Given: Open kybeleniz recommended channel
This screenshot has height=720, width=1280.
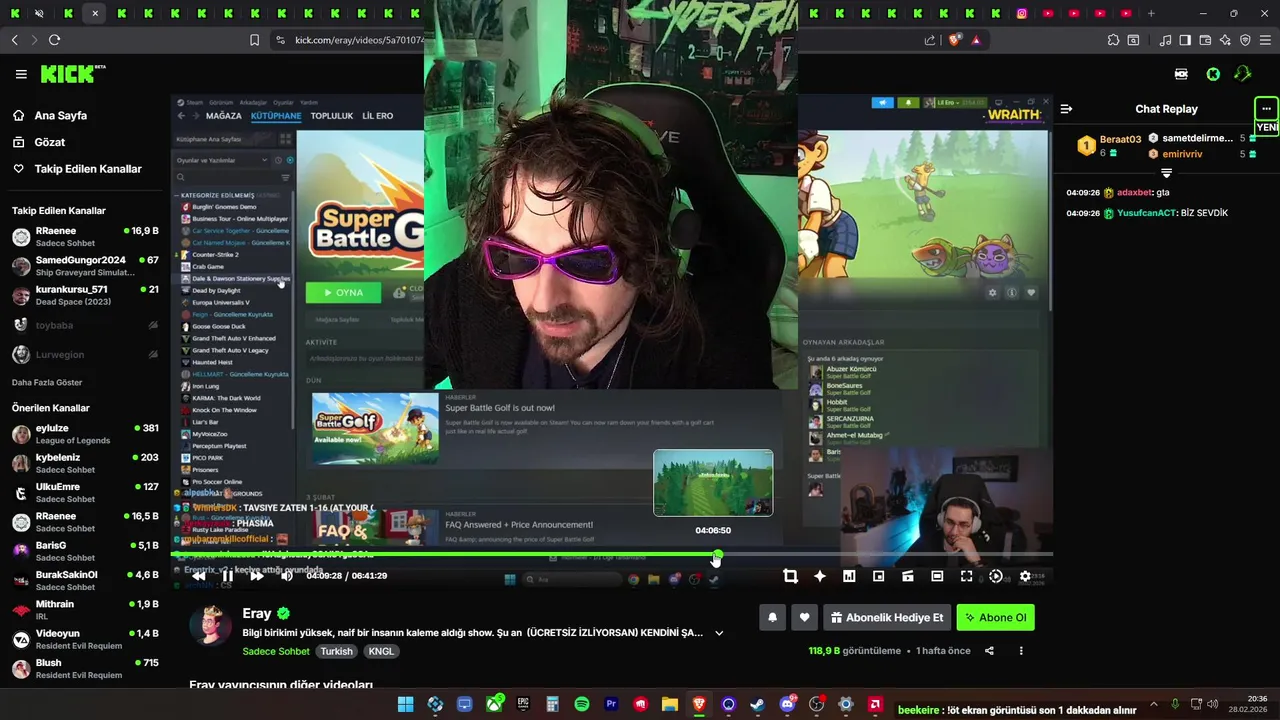Looking at the screenshot, I should (85, 463).
